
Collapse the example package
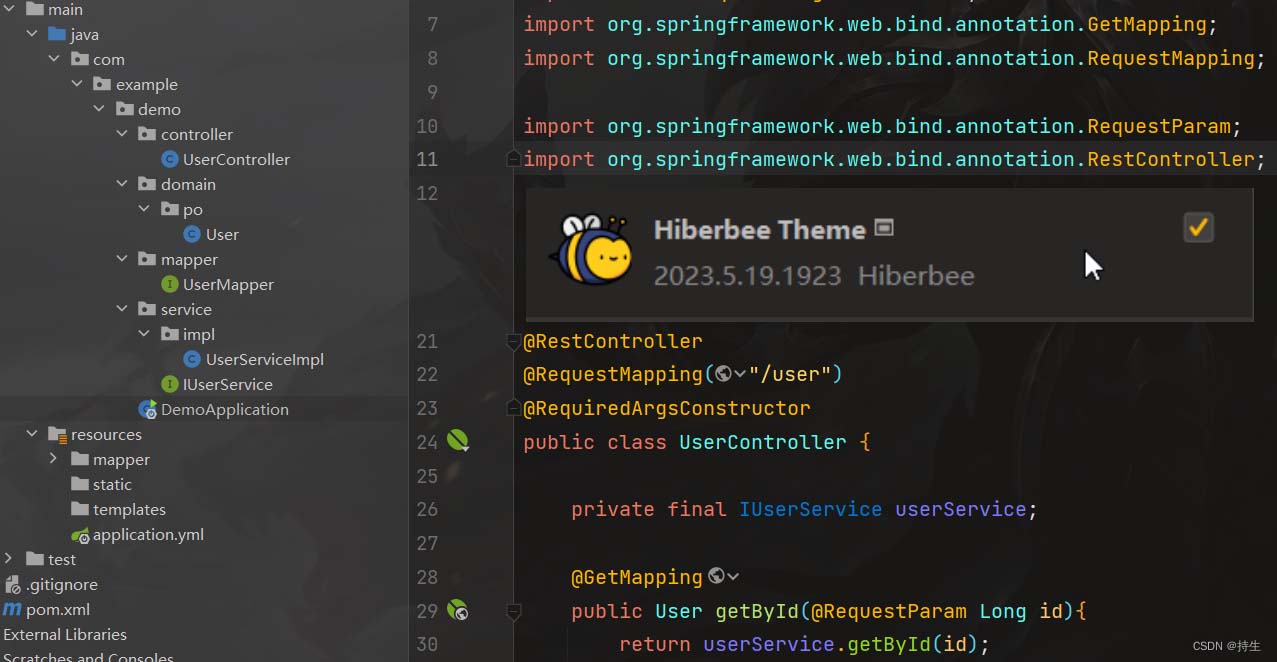point(78,84)
